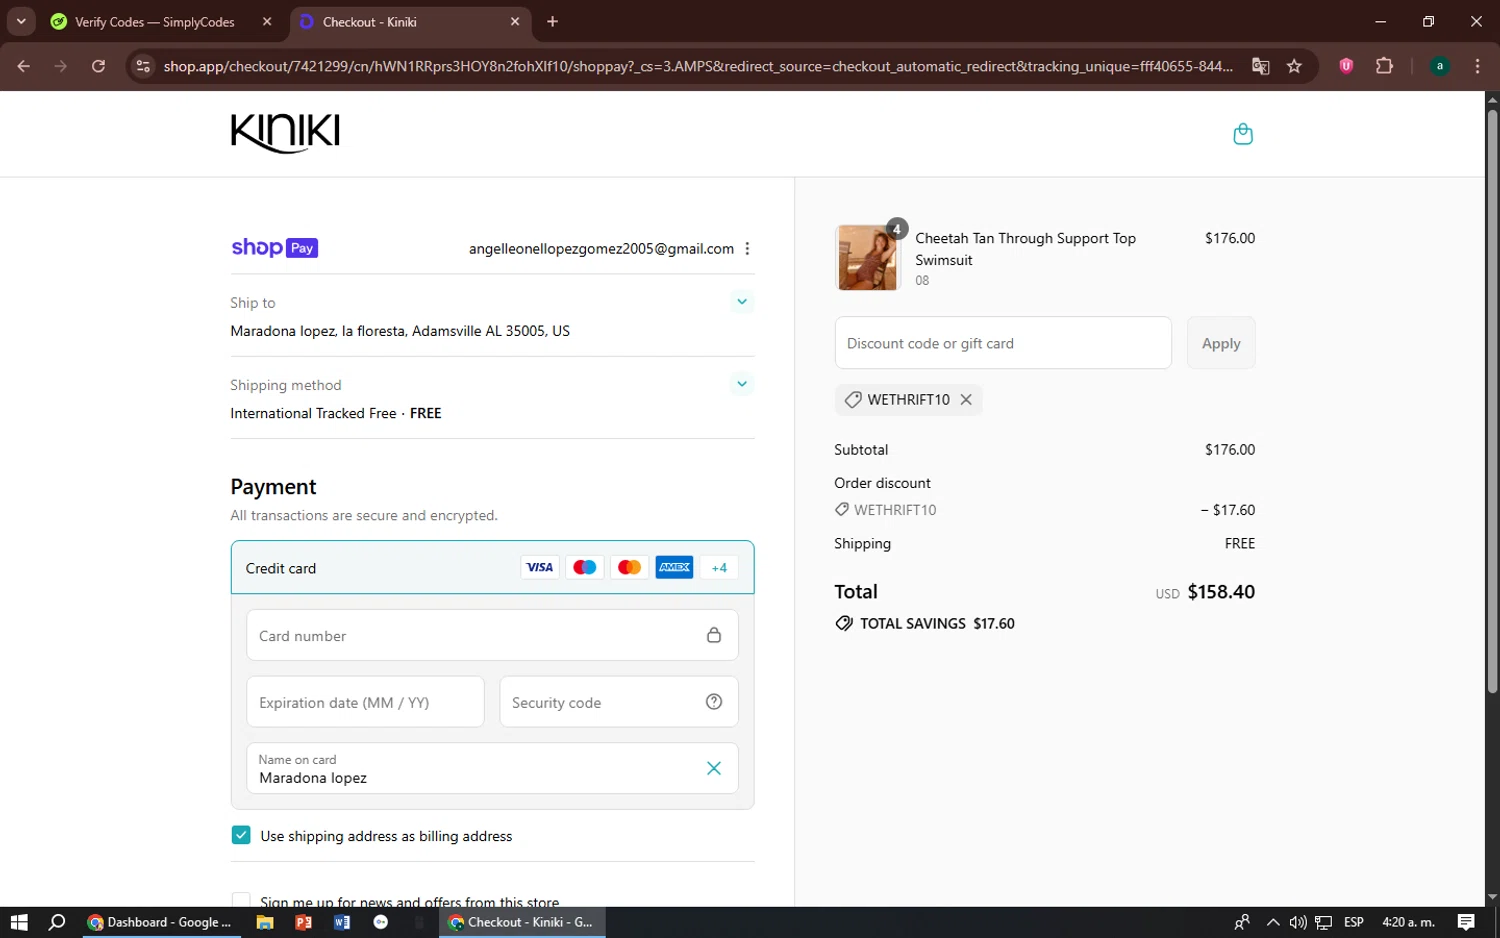
Task: Expand the Ship to section
Action: [742, 301]
